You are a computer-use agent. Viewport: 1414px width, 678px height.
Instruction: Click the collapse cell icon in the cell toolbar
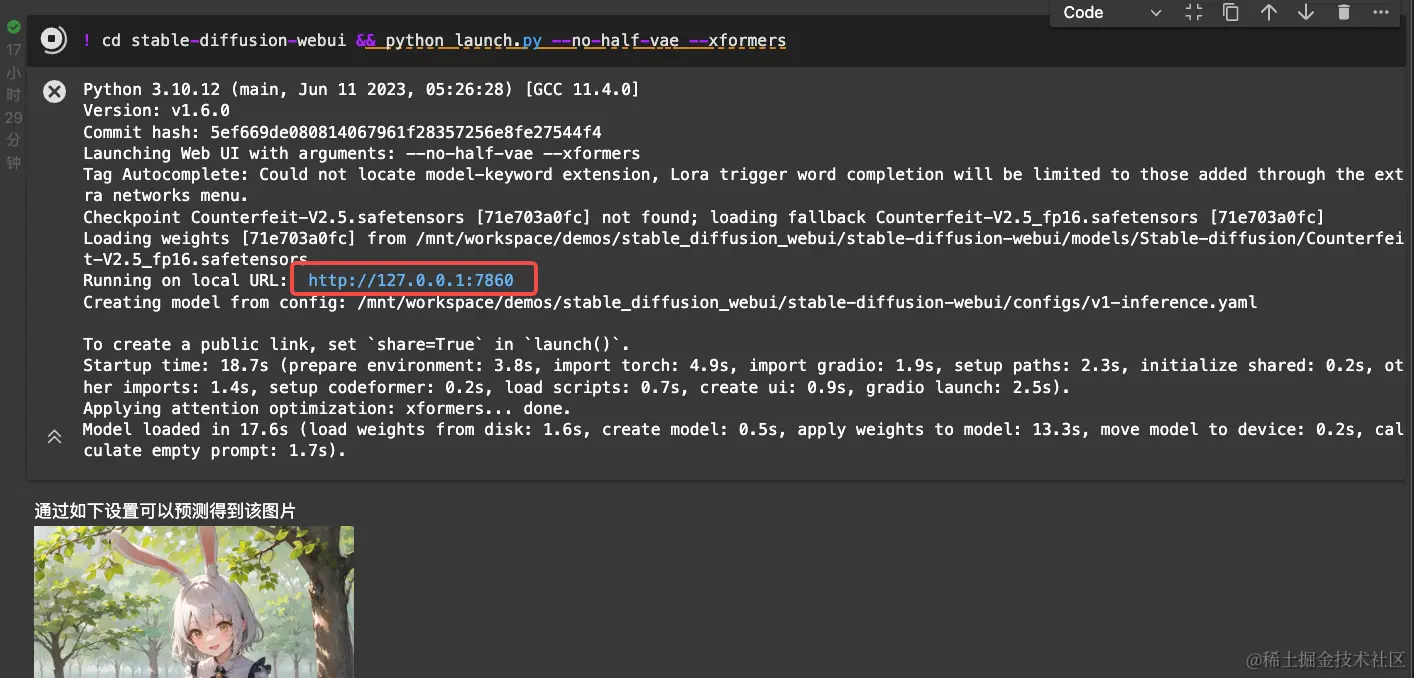click(1193, 13)
